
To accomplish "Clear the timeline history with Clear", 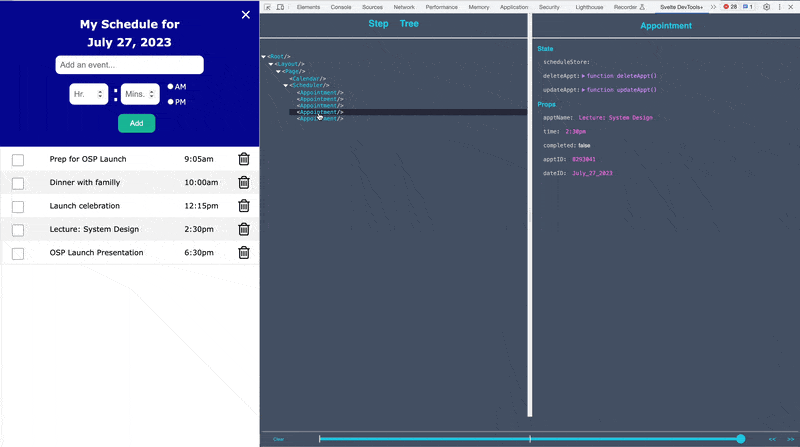I will 279,439.
